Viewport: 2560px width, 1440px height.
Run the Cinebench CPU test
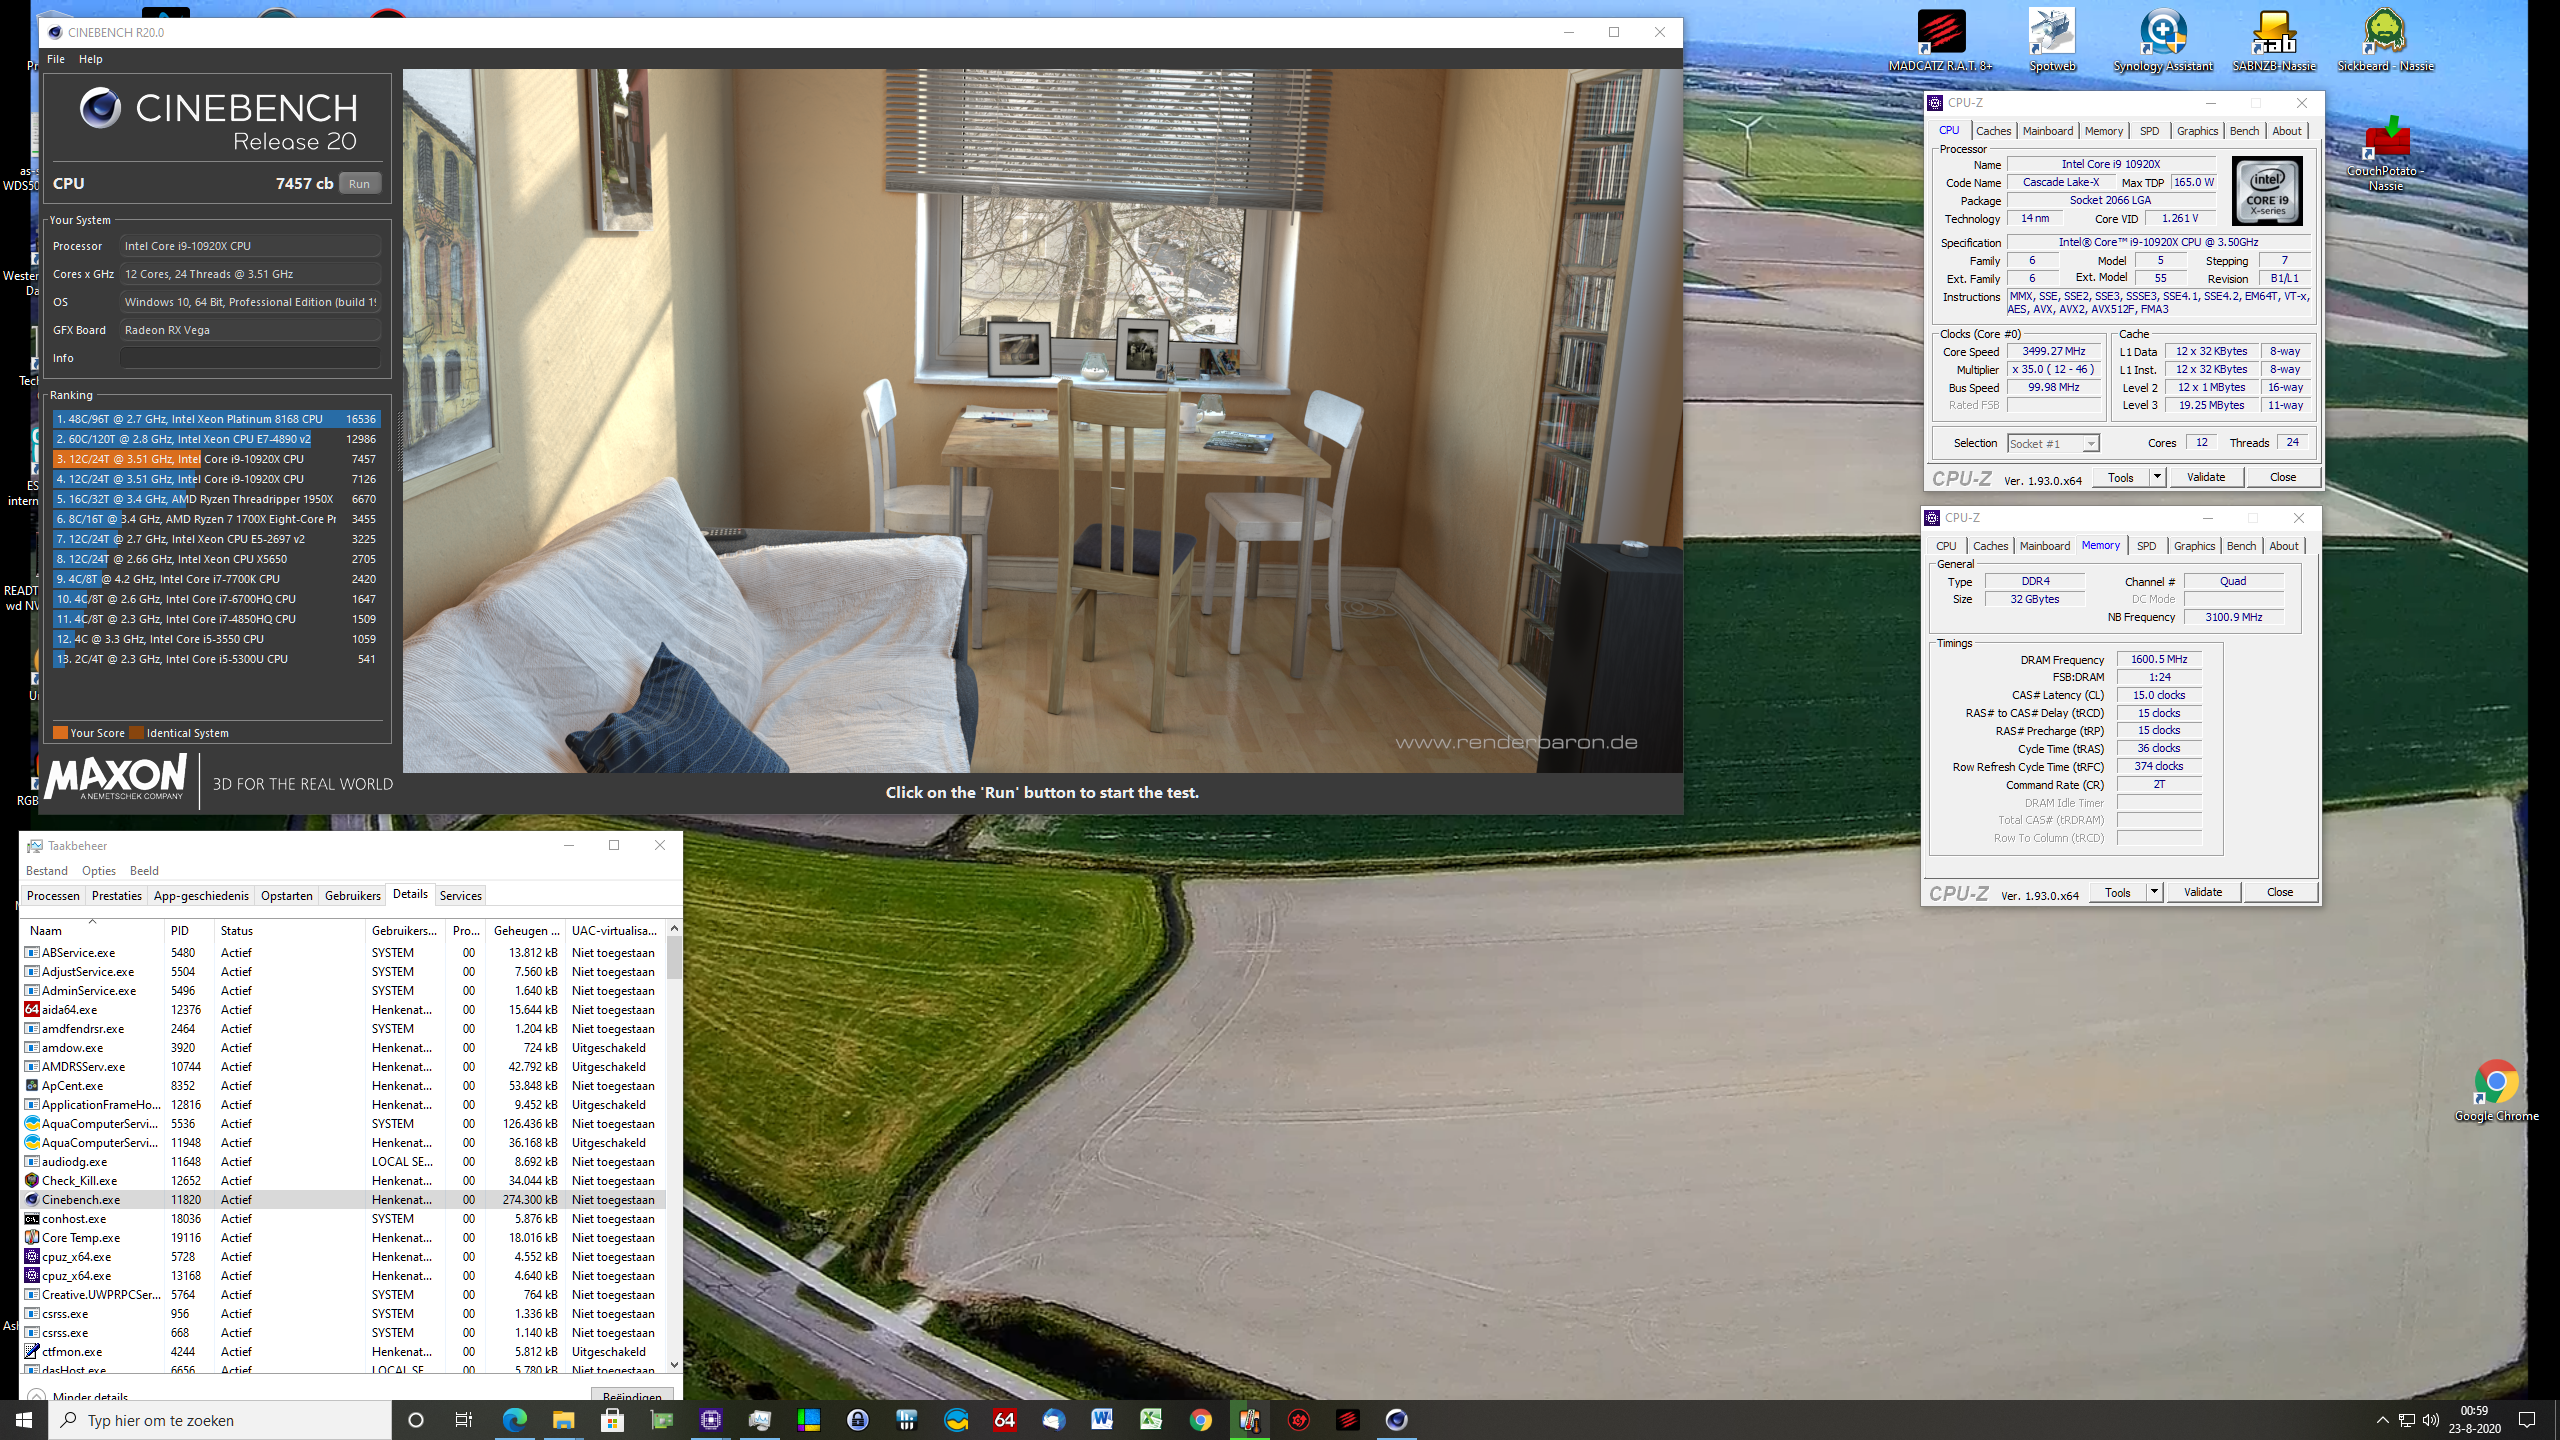(x=359, y=184)
